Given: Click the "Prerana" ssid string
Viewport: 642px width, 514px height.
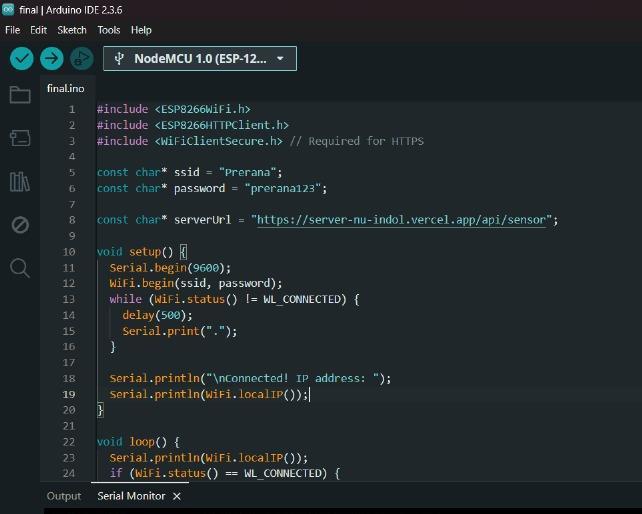Looking at the screenshot, I should (x=248, y=172).
